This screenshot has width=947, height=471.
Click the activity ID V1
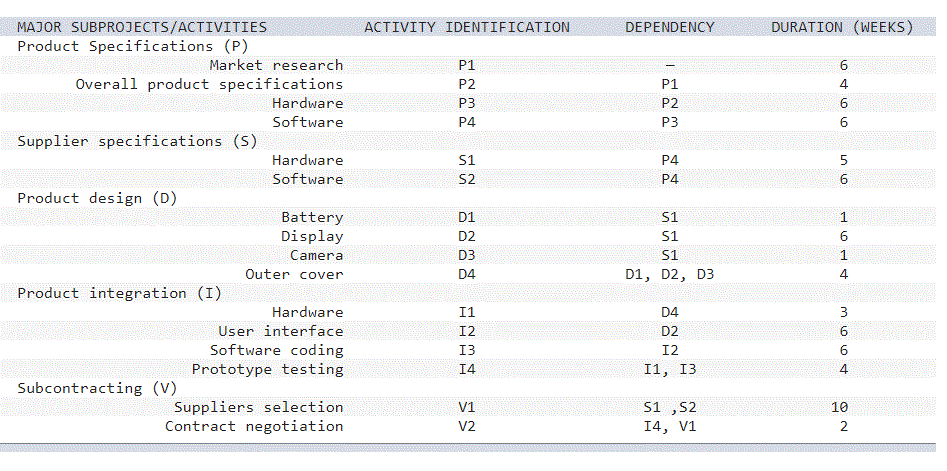pos(467,408)
